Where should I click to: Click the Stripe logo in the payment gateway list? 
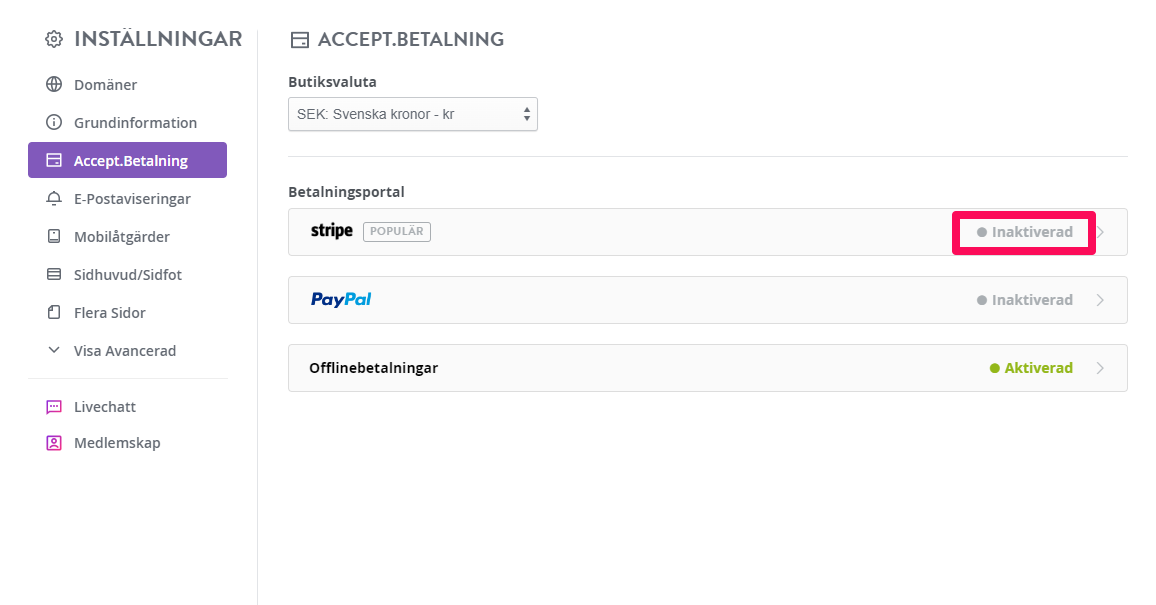332,231
